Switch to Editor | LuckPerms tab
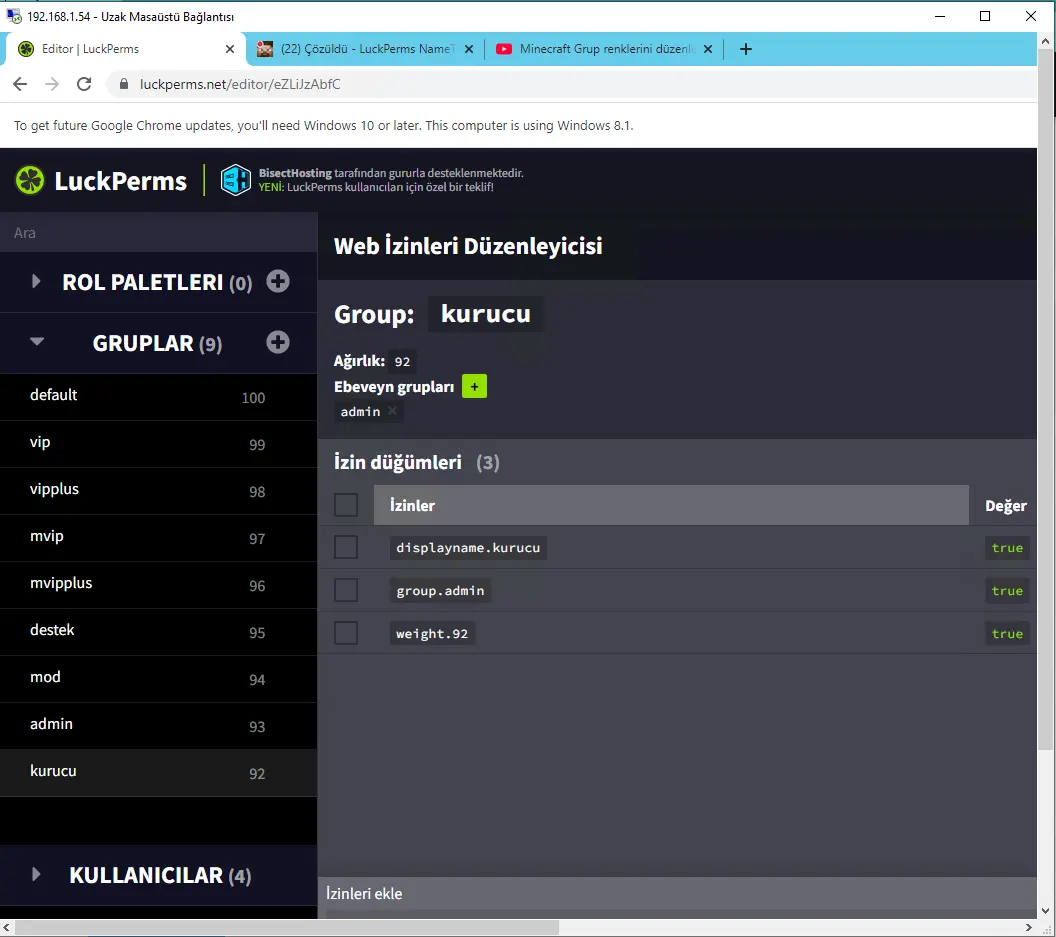Screen dimensions: 1056x937 click(125, 49)
